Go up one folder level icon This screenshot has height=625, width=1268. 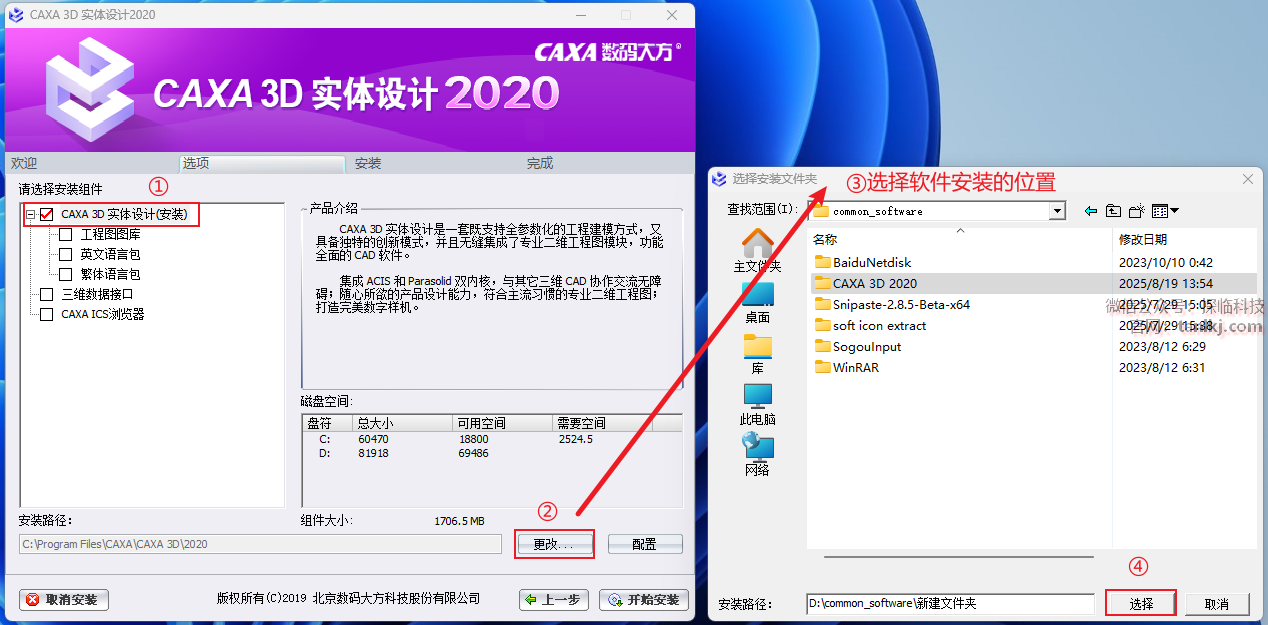coord(1113,211)
